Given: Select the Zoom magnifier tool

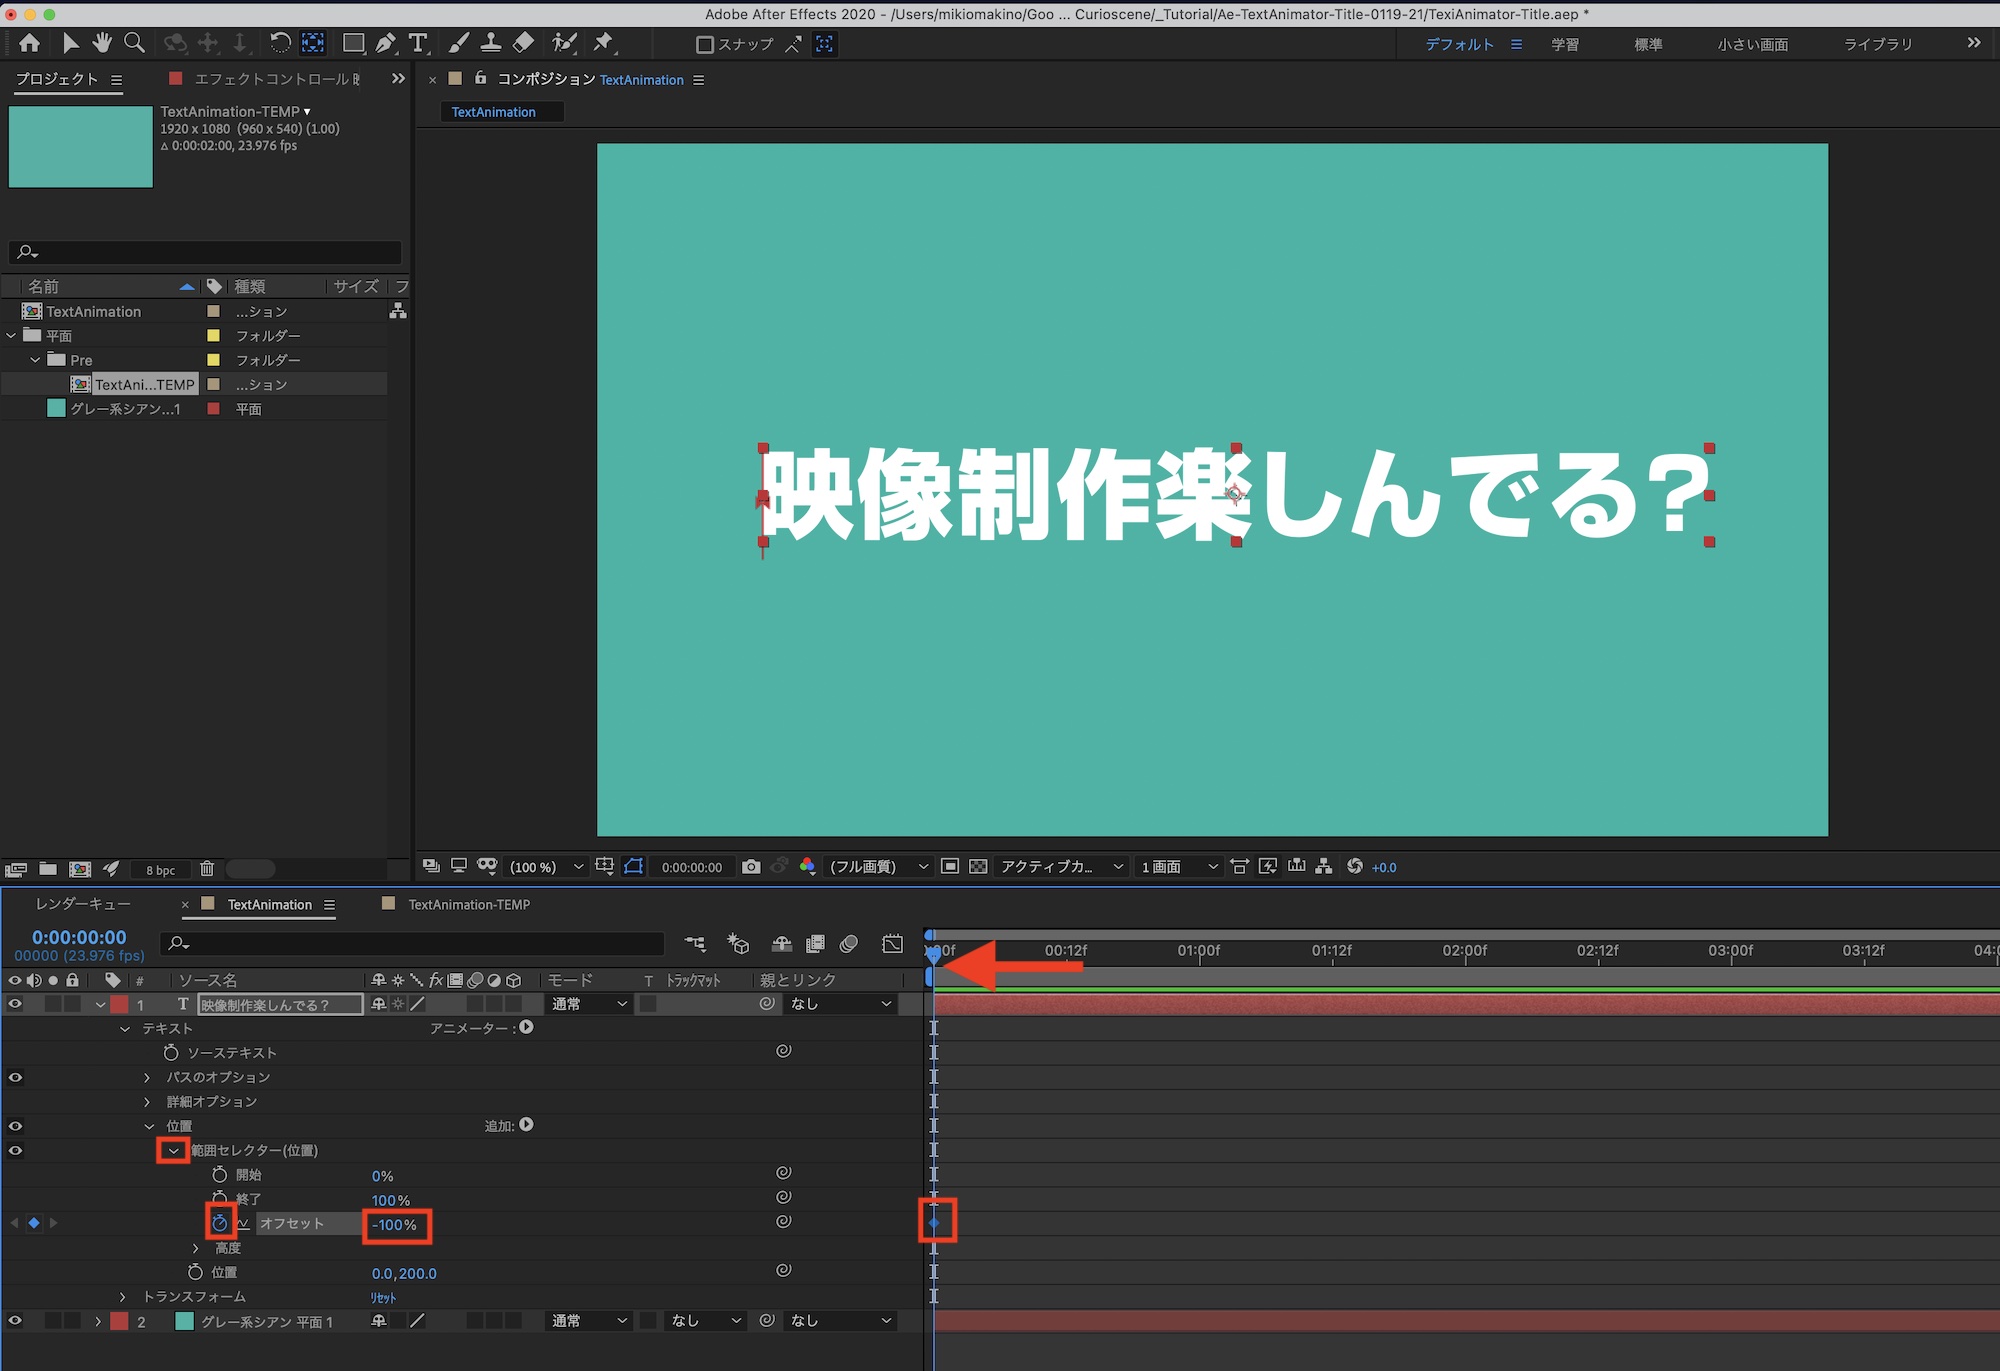Looking at the screenshot, I should pyautogui.click(x=134, y=43).
